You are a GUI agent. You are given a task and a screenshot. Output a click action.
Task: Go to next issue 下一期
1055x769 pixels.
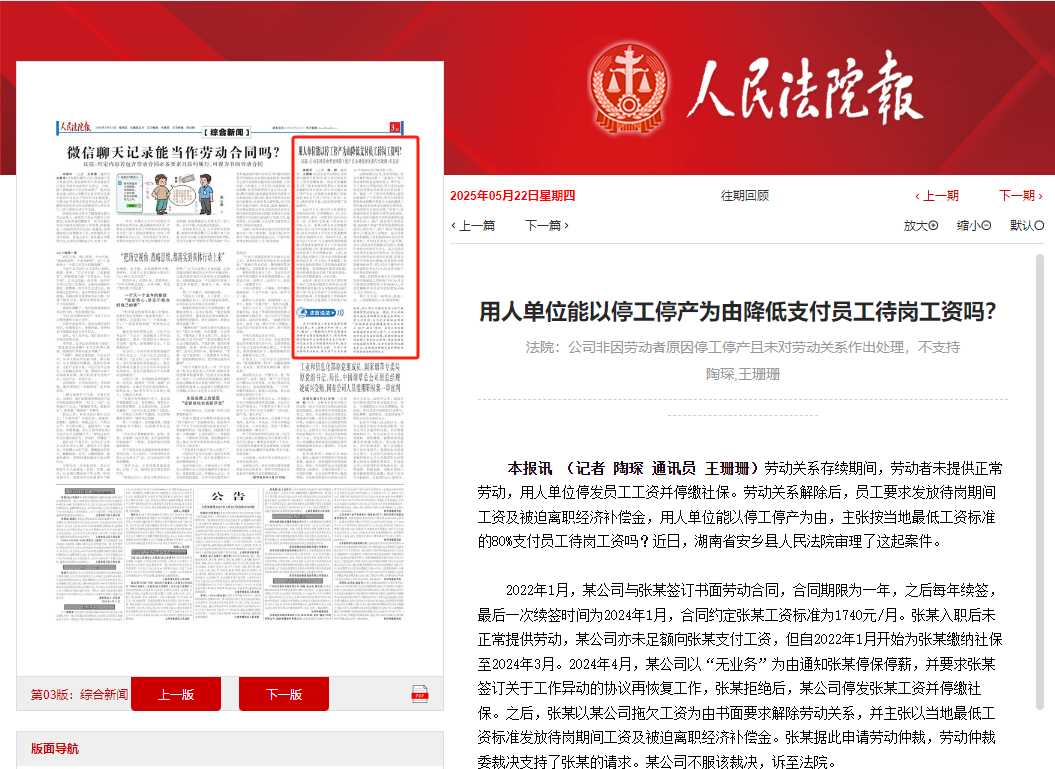(1021, 196)
